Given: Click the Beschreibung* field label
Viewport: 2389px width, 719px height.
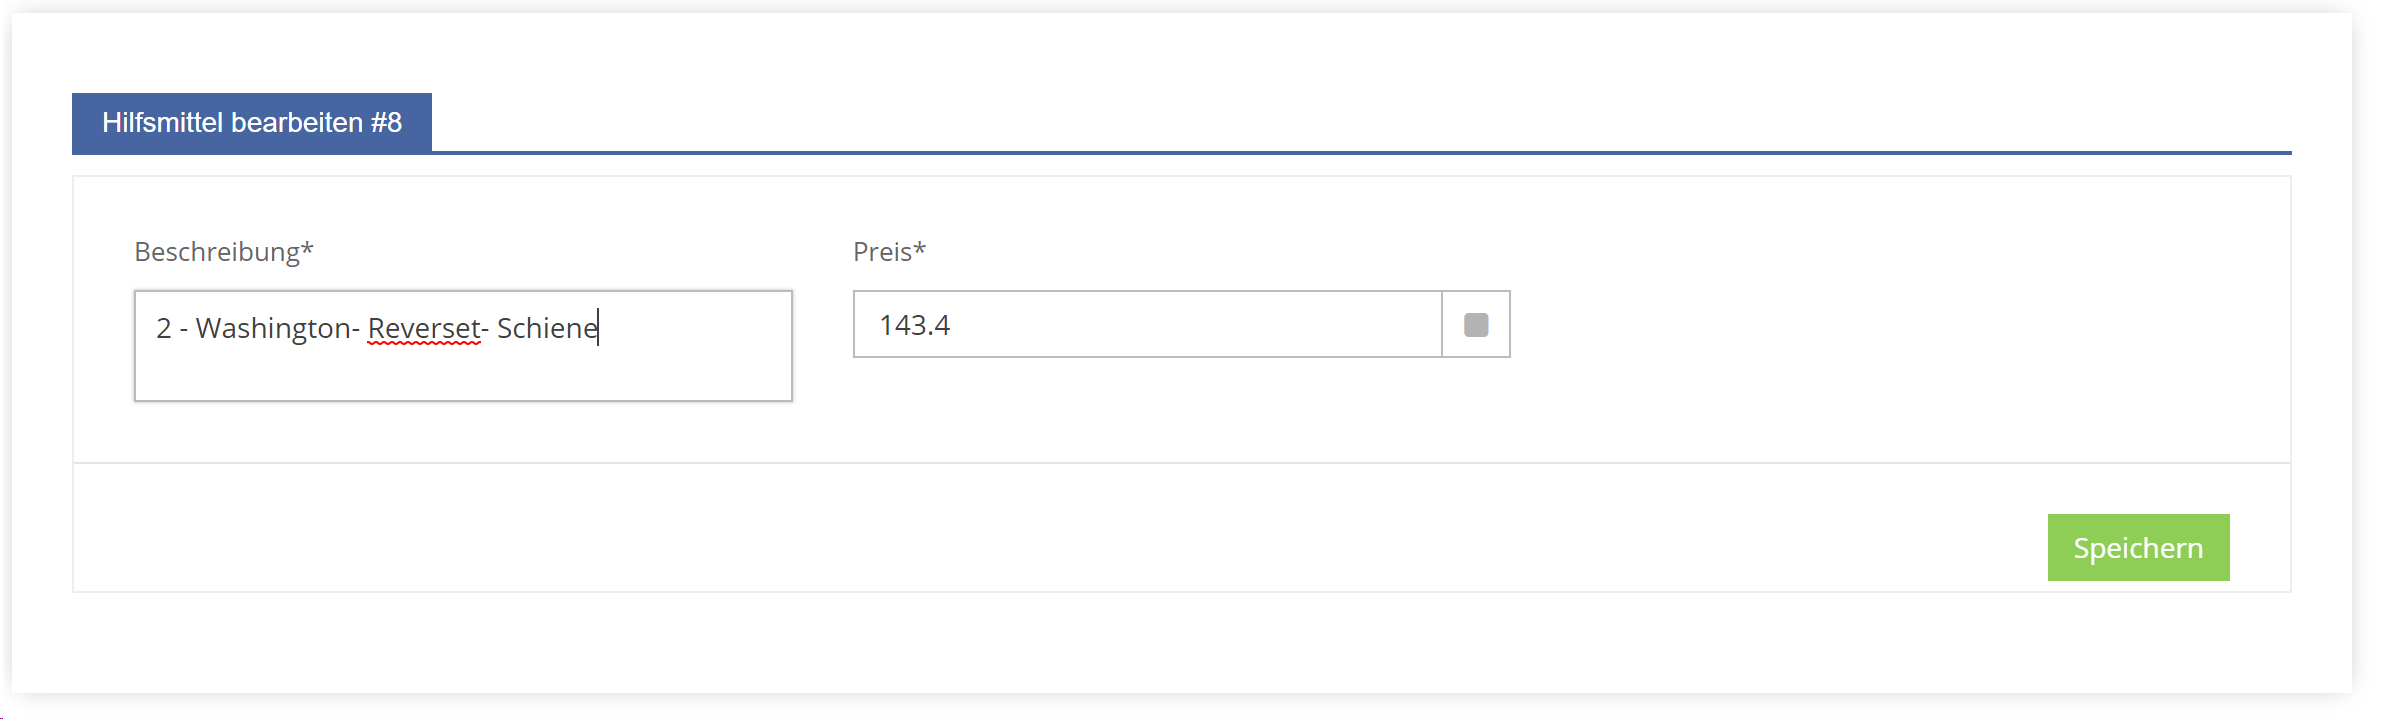Looking at the screenshot, I should pos(224,251).
